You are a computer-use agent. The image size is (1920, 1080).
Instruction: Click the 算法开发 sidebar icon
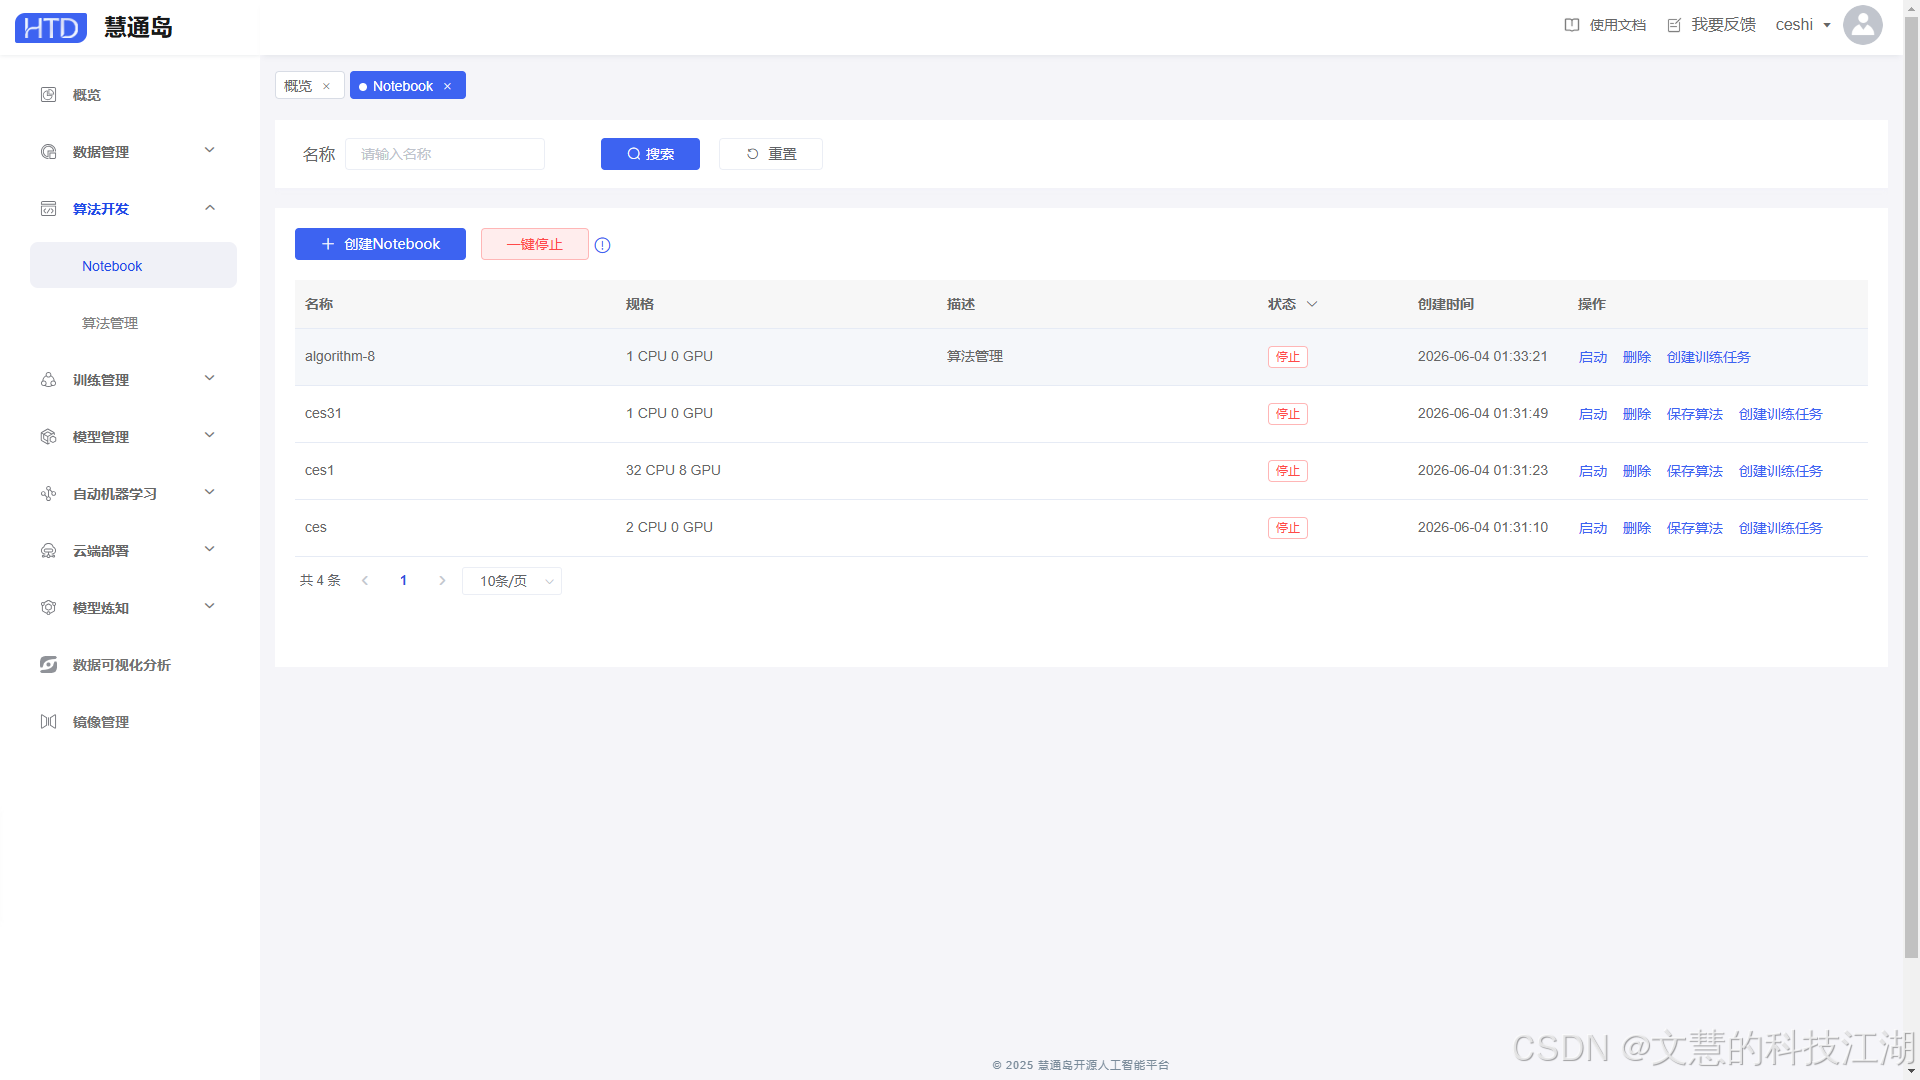click(48, 209)
